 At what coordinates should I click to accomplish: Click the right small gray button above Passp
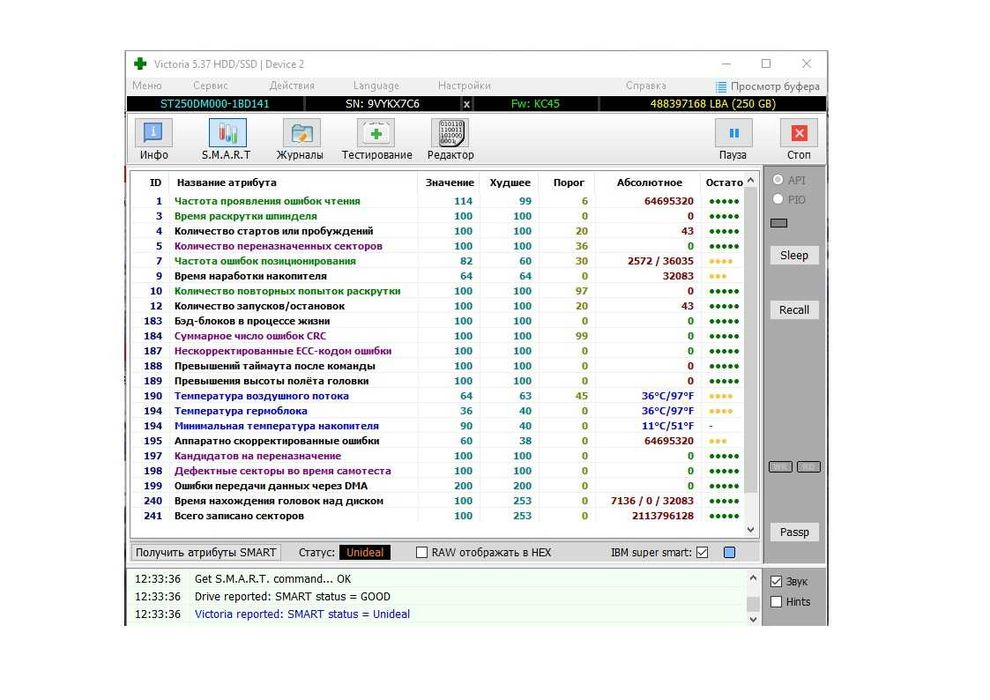tap(809, 467)
